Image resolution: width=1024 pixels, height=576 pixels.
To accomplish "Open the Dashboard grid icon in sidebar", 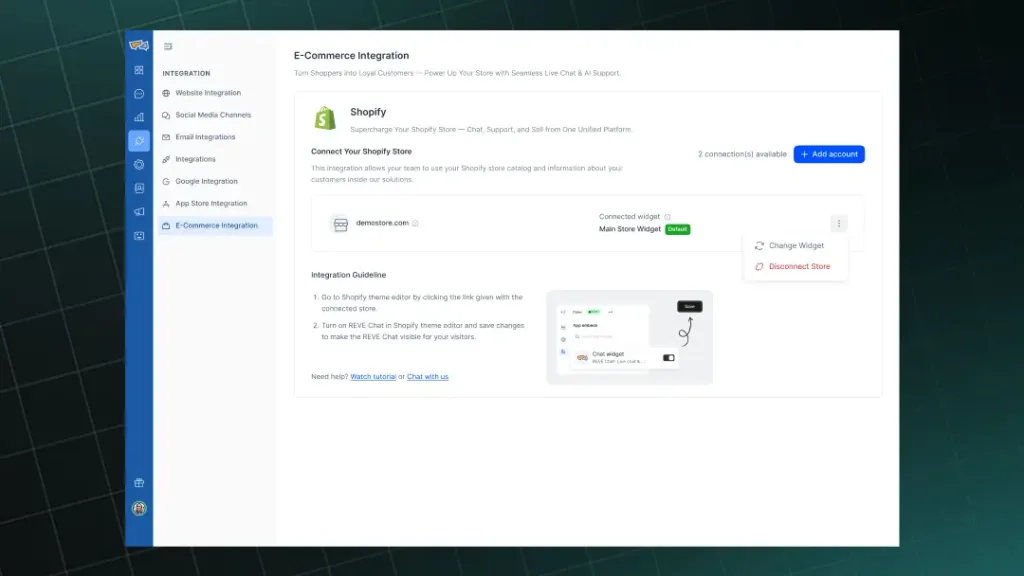I will [x=139, y=72].
